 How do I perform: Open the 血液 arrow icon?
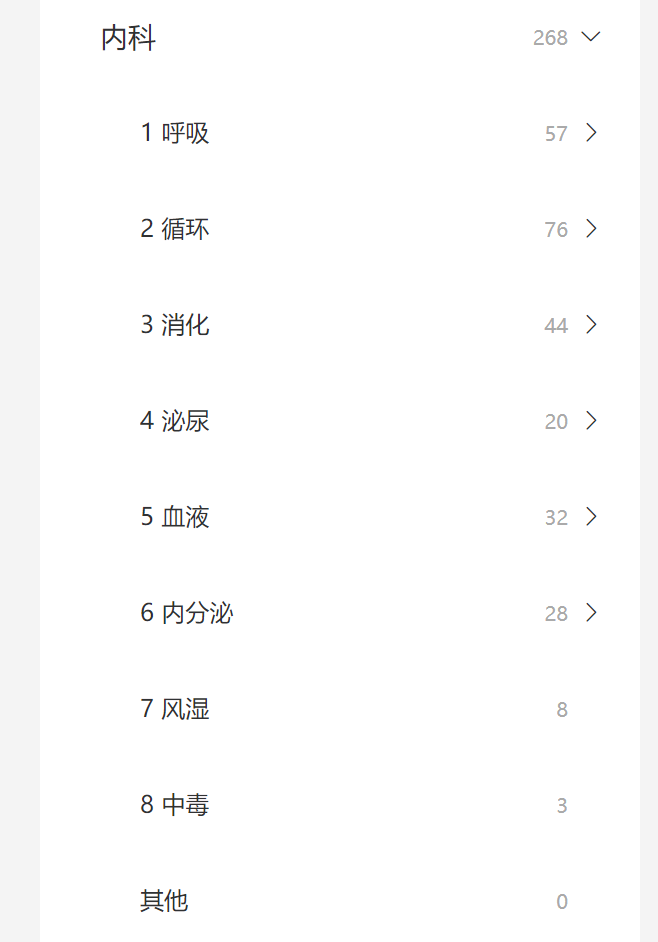tap(591, 517)
